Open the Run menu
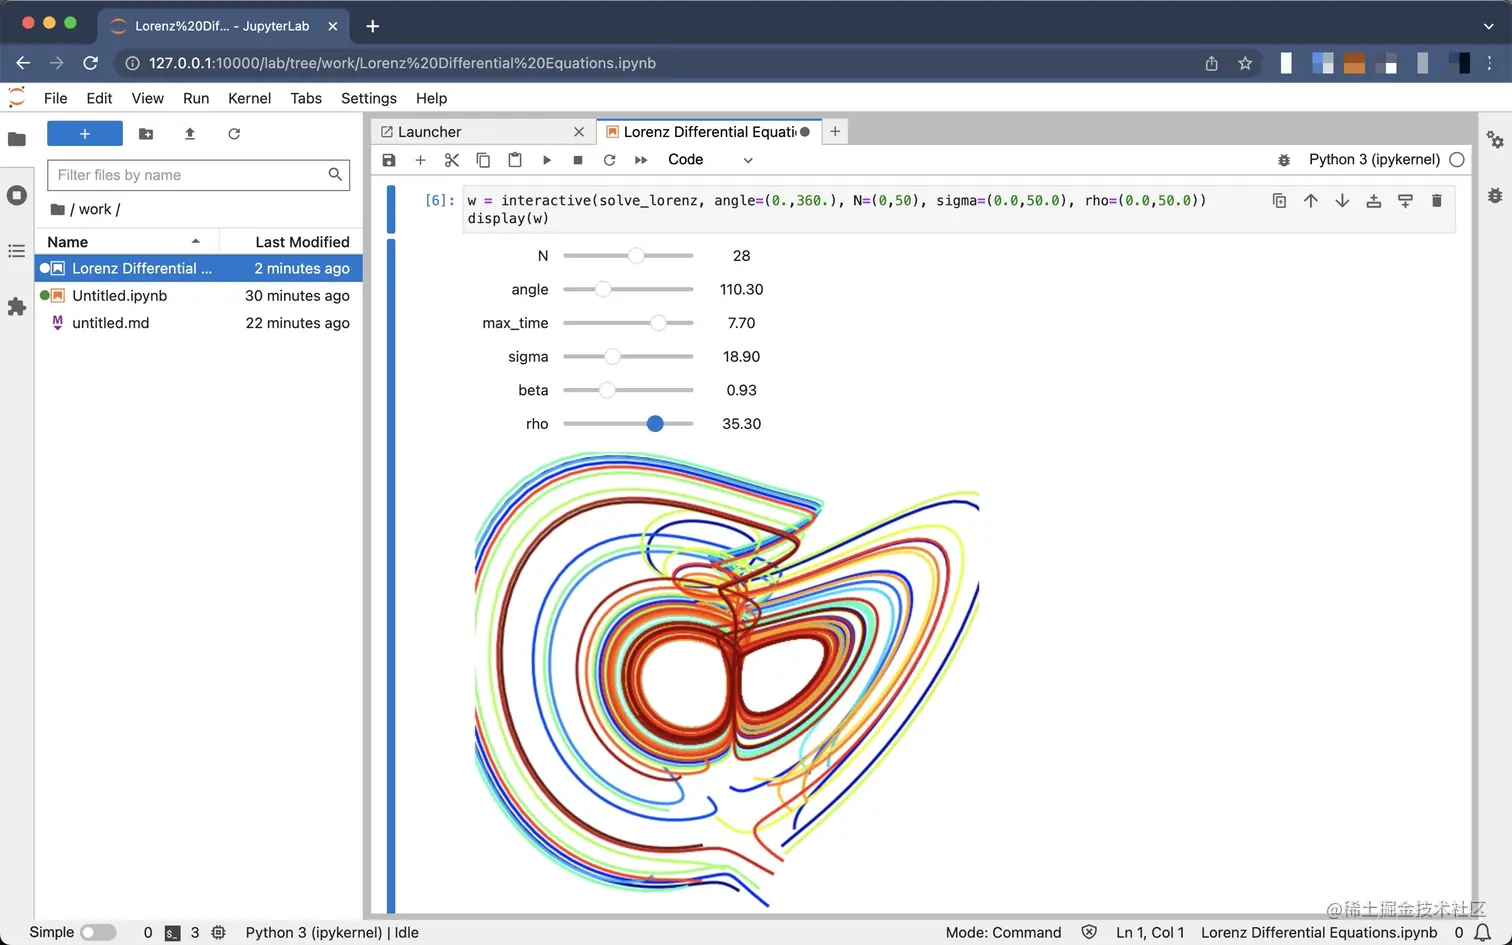This screenshot has width=1512, height=945. click(x=196, y=98)
